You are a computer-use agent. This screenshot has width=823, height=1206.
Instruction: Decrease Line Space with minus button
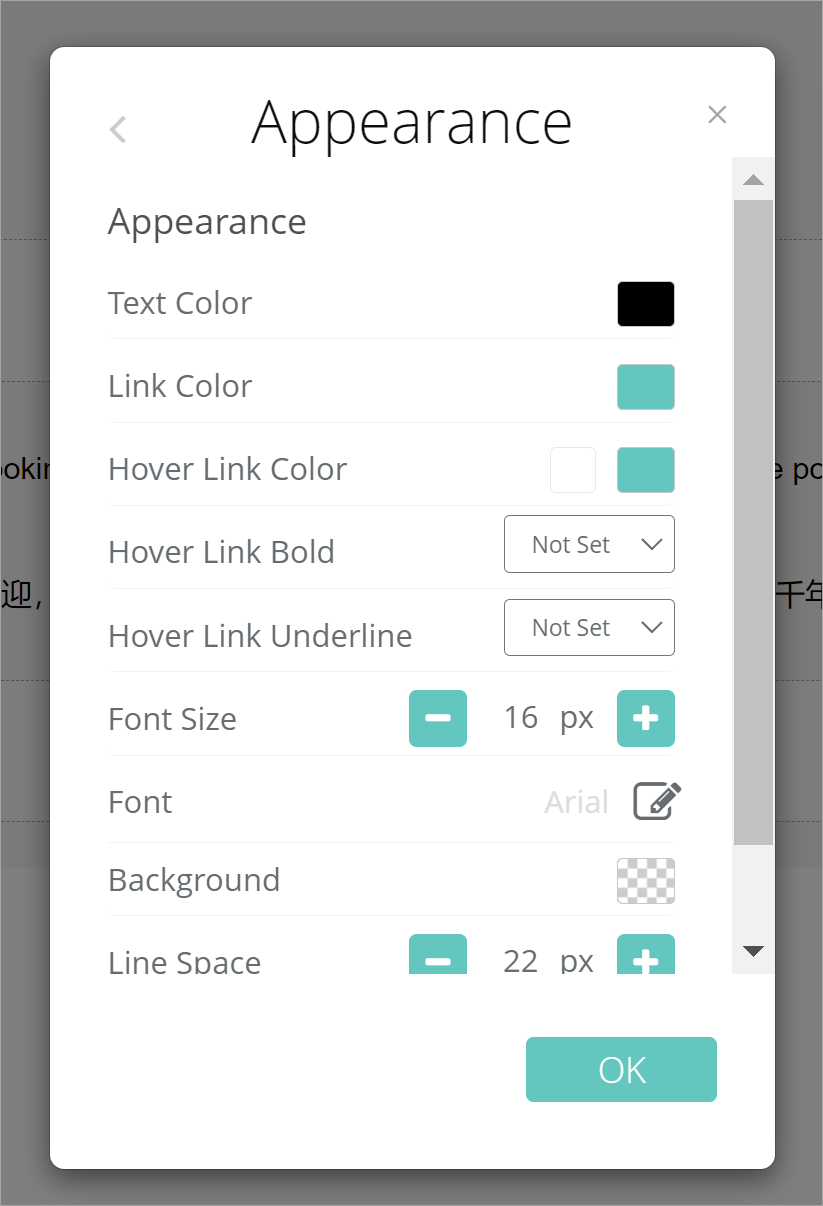pos(438,957)
